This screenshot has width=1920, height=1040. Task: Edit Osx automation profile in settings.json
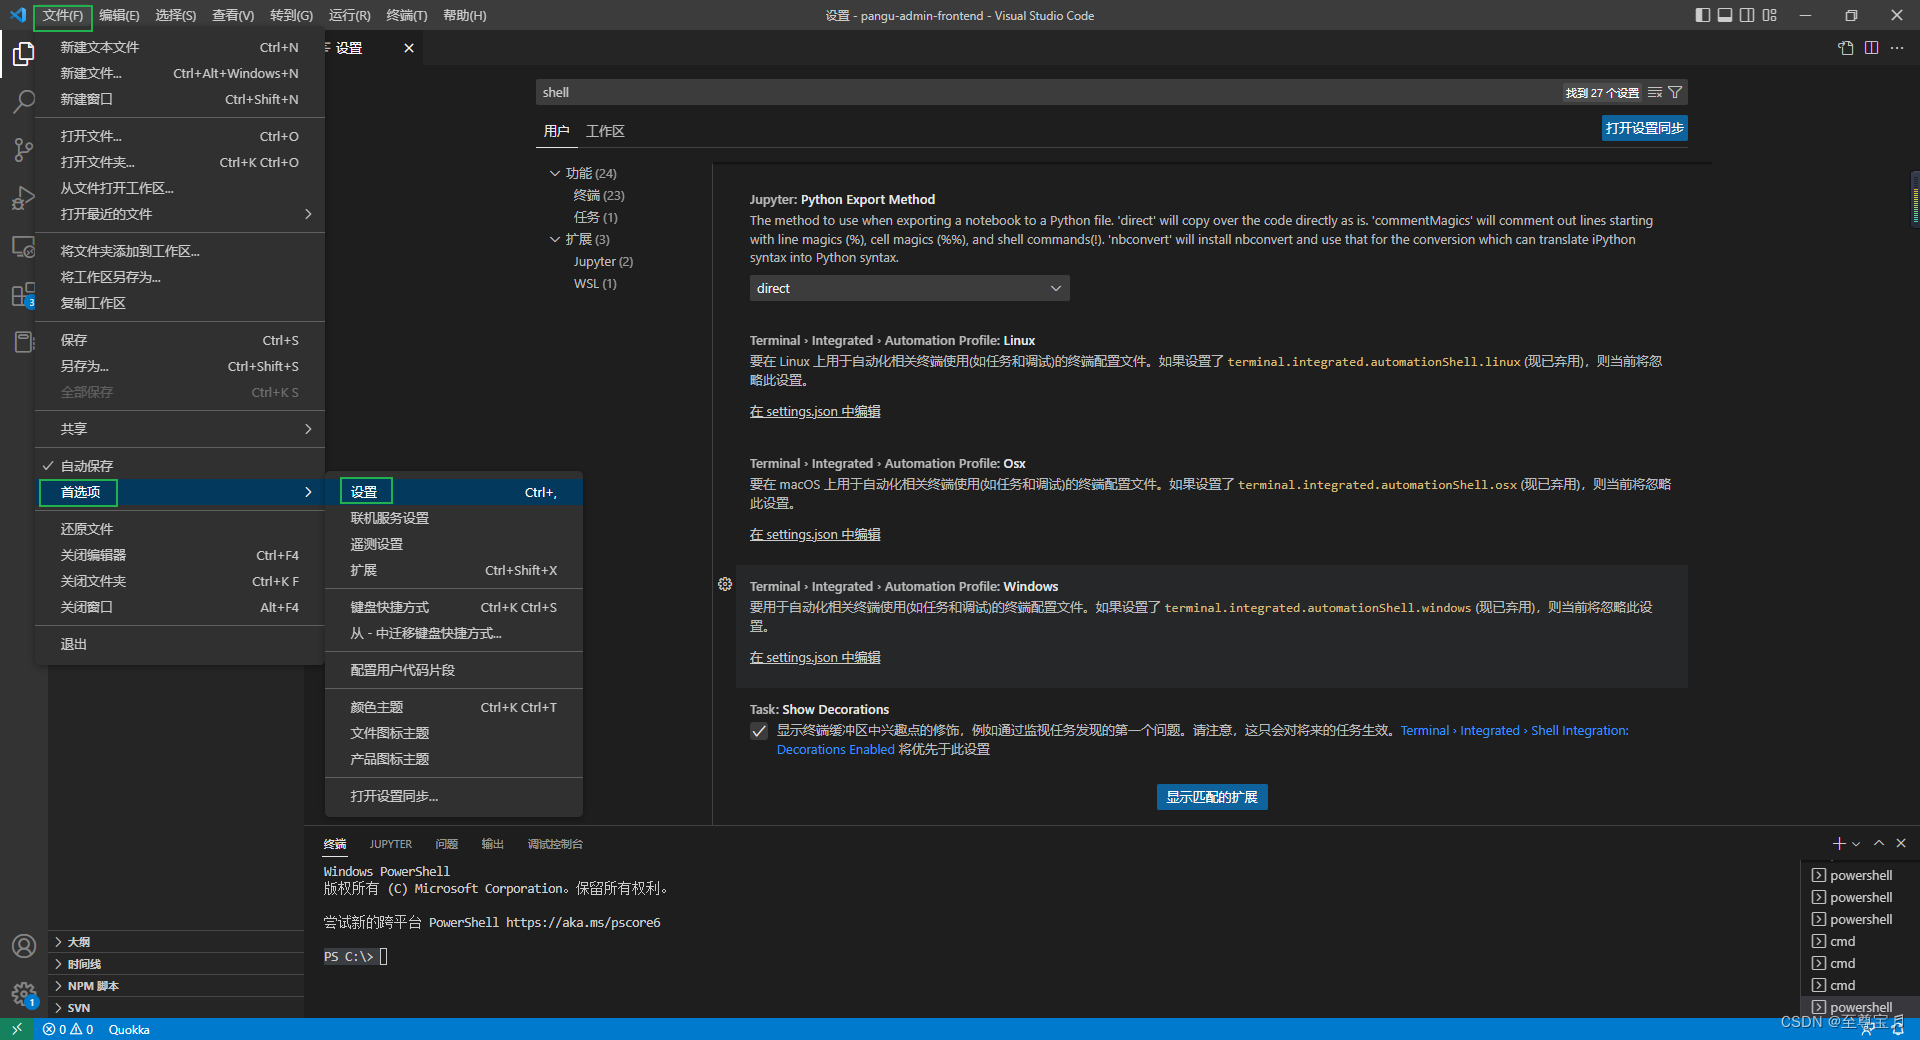tap(815, 535)
